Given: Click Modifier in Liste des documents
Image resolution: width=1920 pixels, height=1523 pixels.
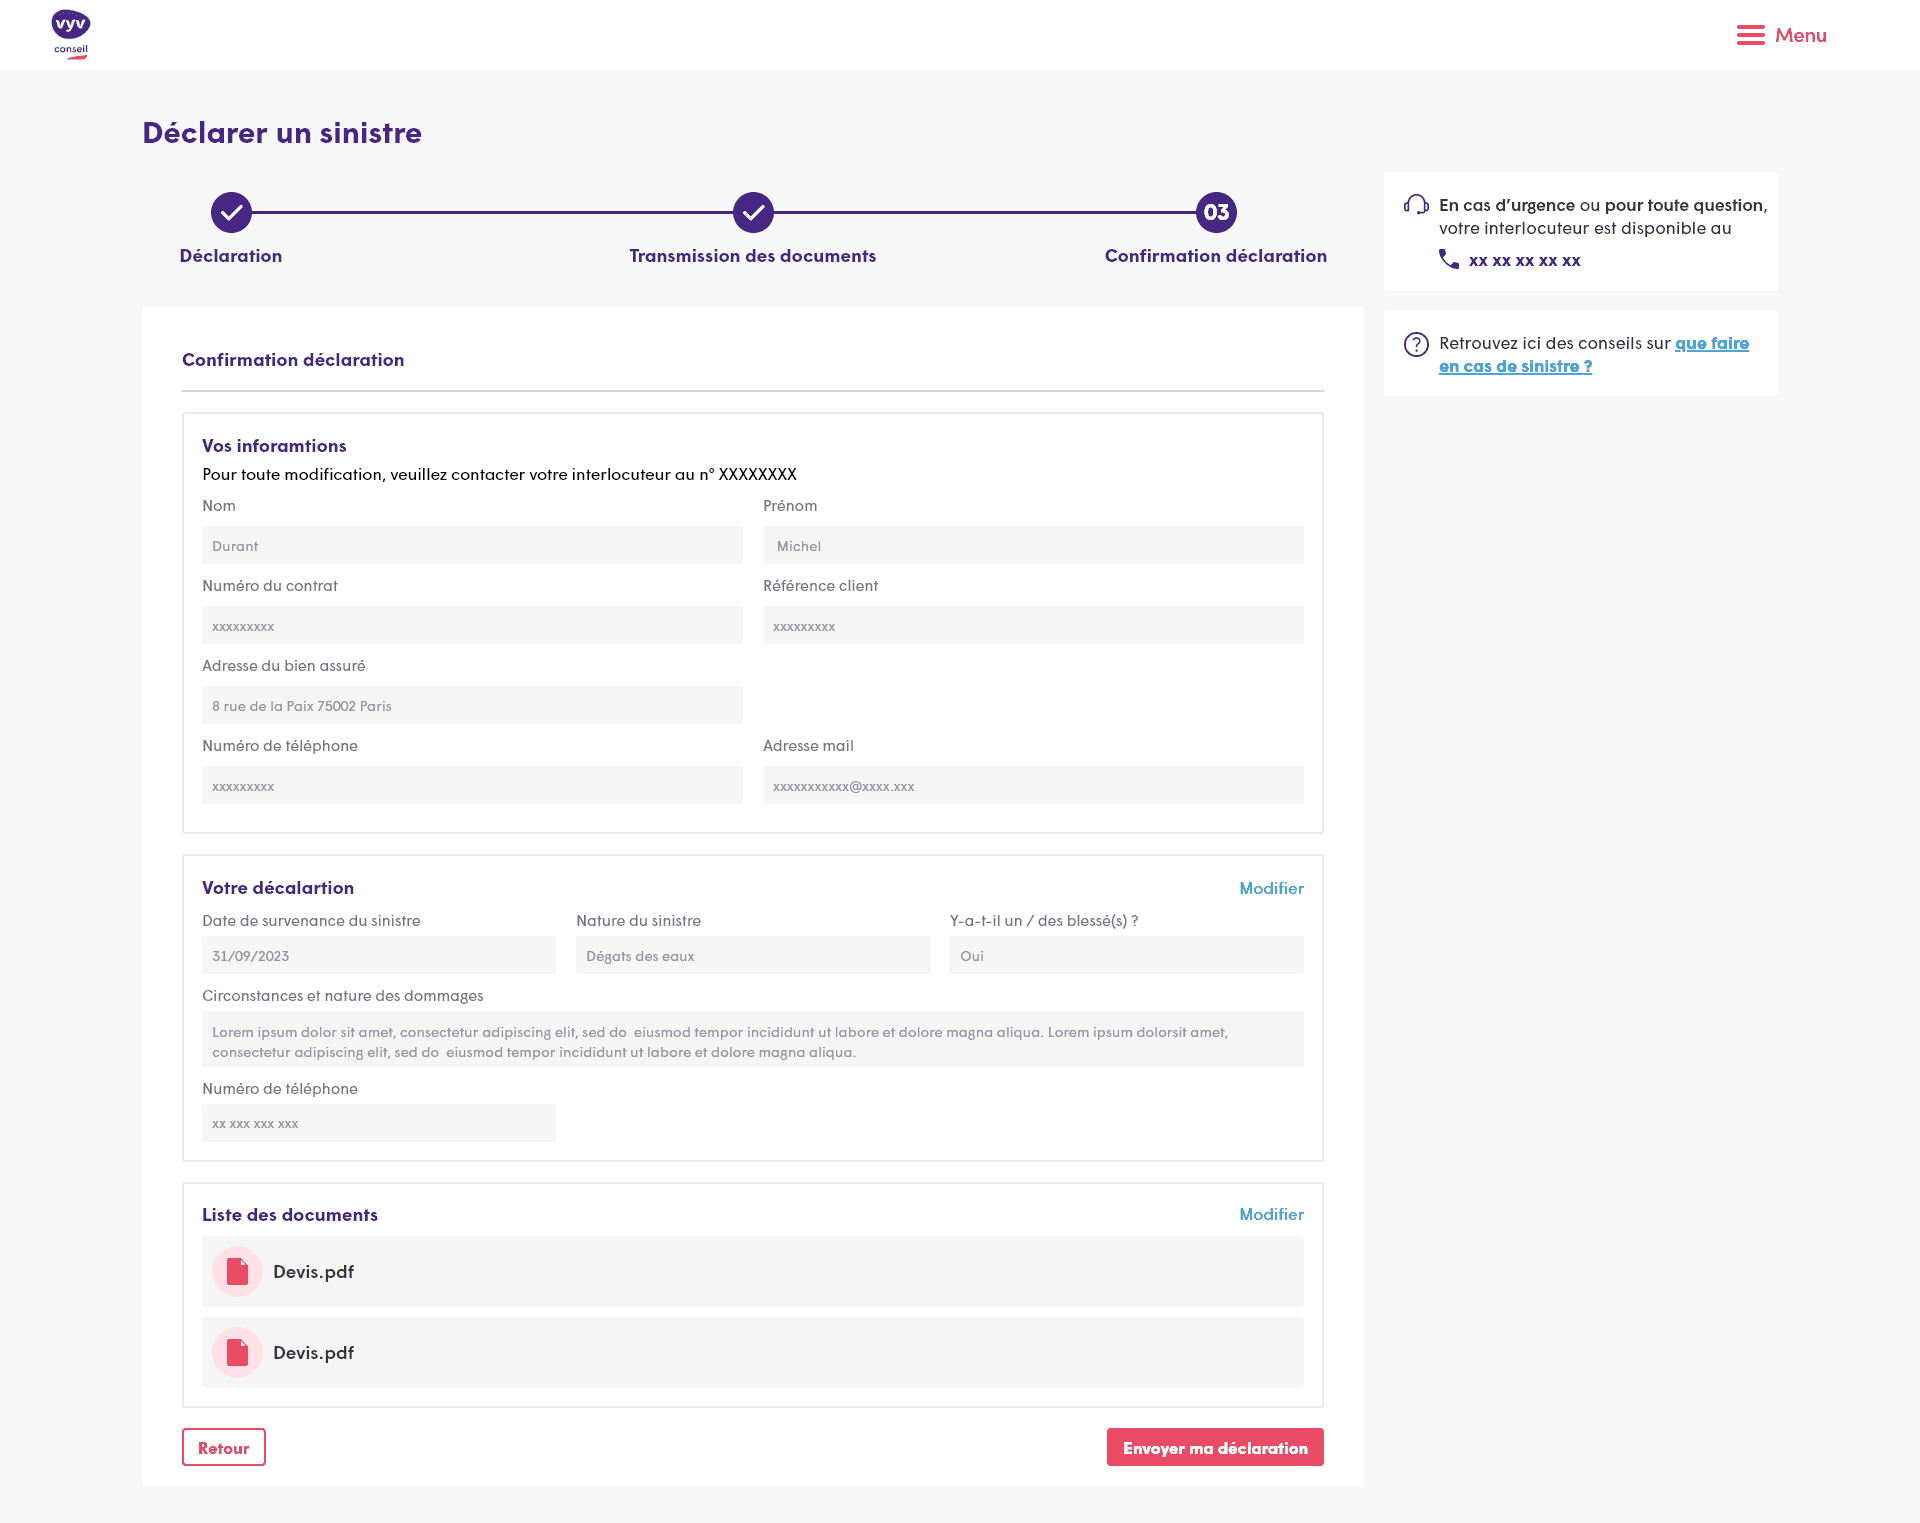Looking at the screenshot, I should point(1271,1214).
